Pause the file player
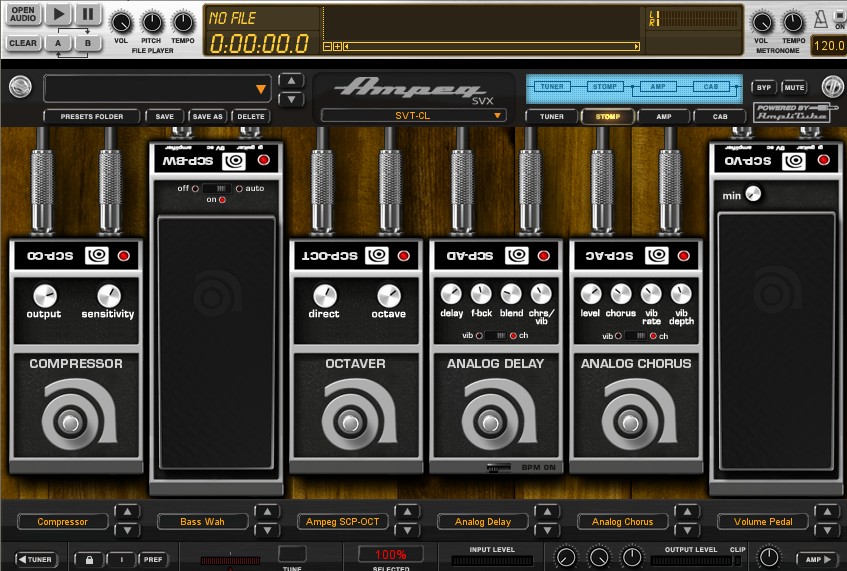 point(88,14)
